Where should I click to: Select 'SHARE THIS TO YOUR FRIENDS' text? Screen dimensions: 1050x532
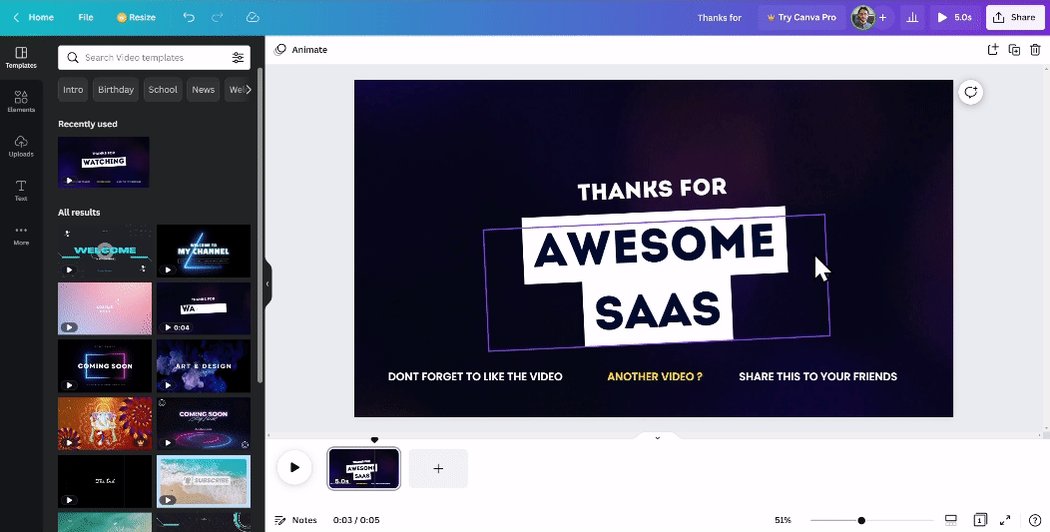coord(818,377)
